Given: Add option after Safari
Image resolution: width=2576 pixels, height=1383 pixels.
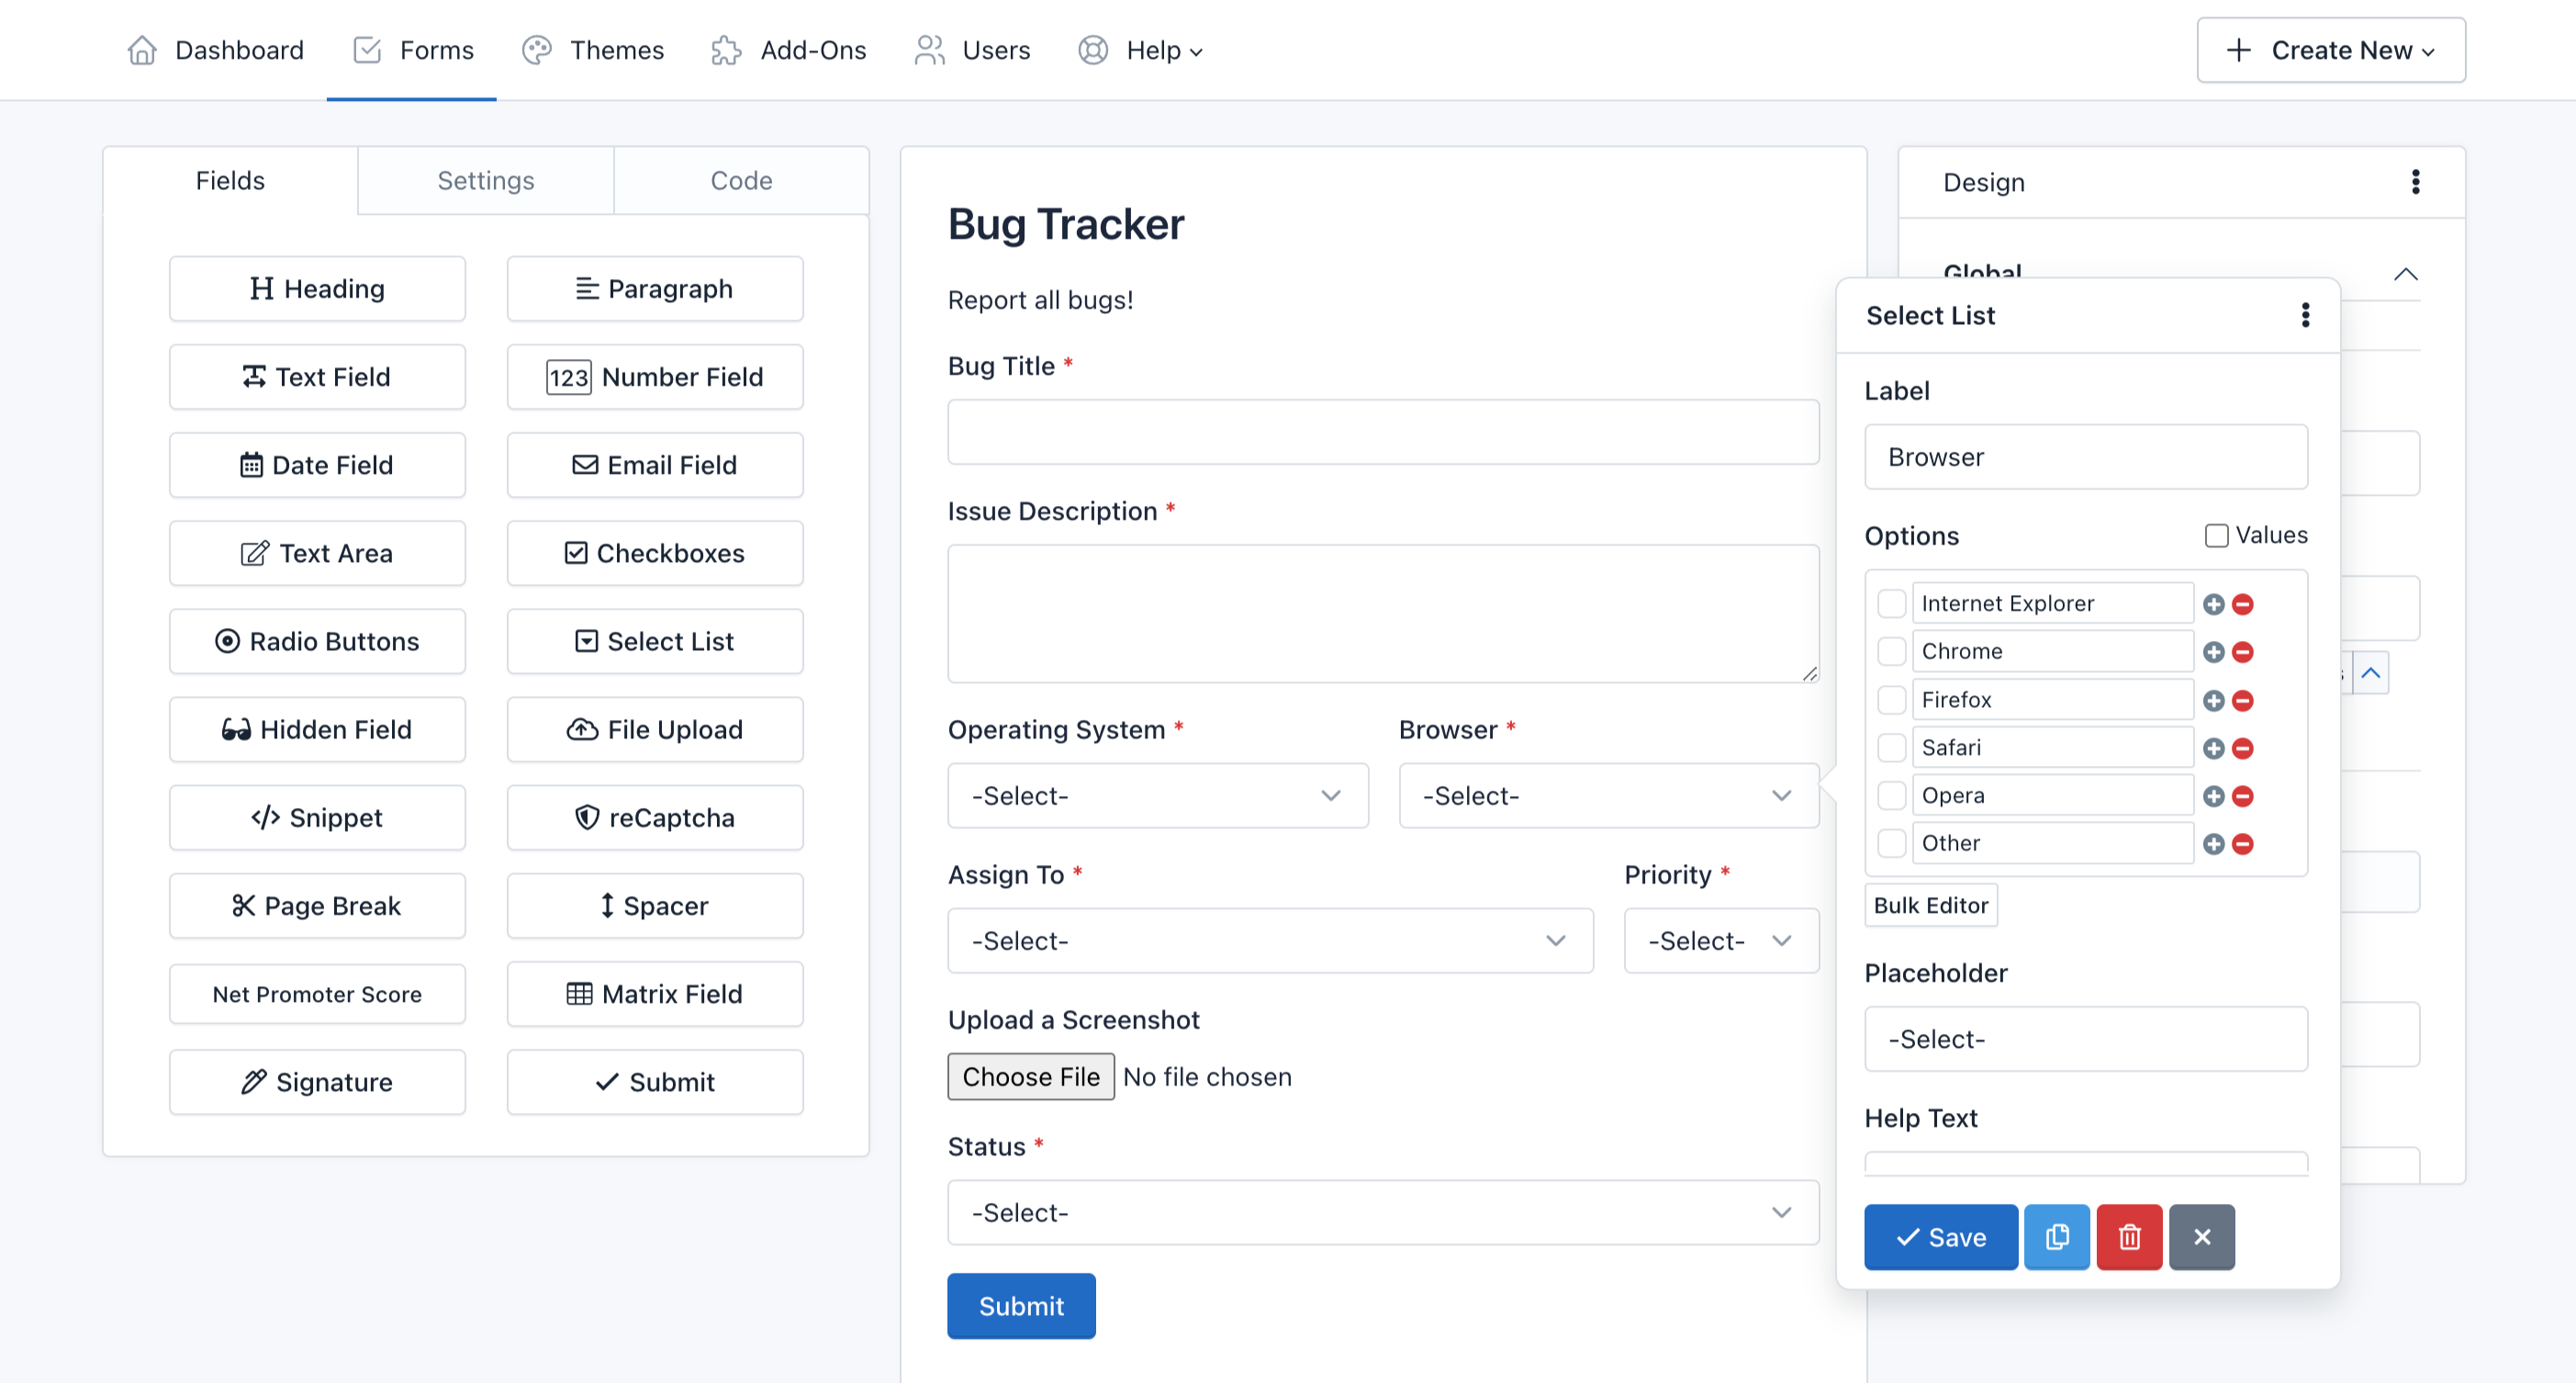Looking at the screenshot, I should (2213, 748).
